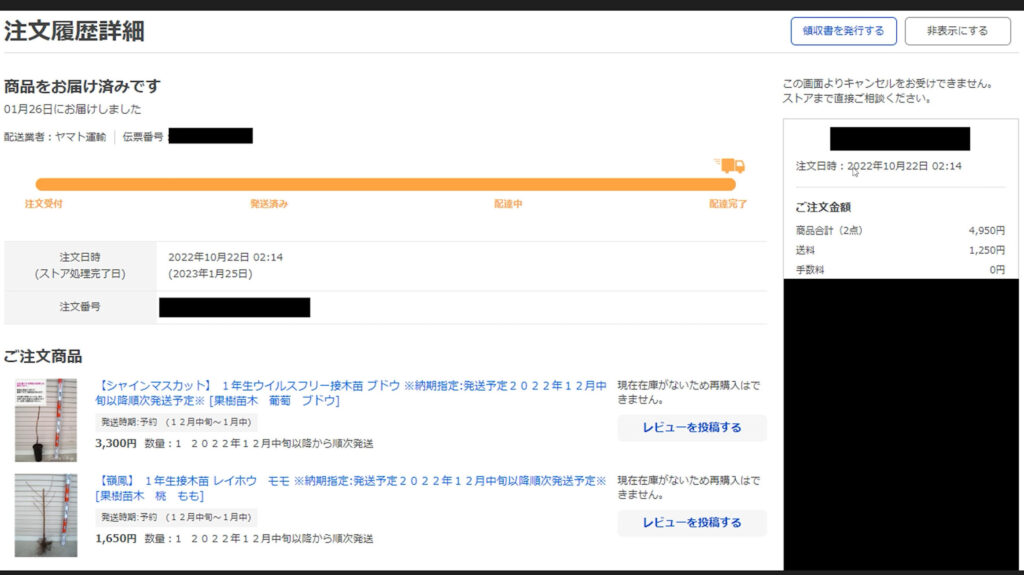Select the 発送済み progress step label
1024x575 pixels.
[269, 204]
